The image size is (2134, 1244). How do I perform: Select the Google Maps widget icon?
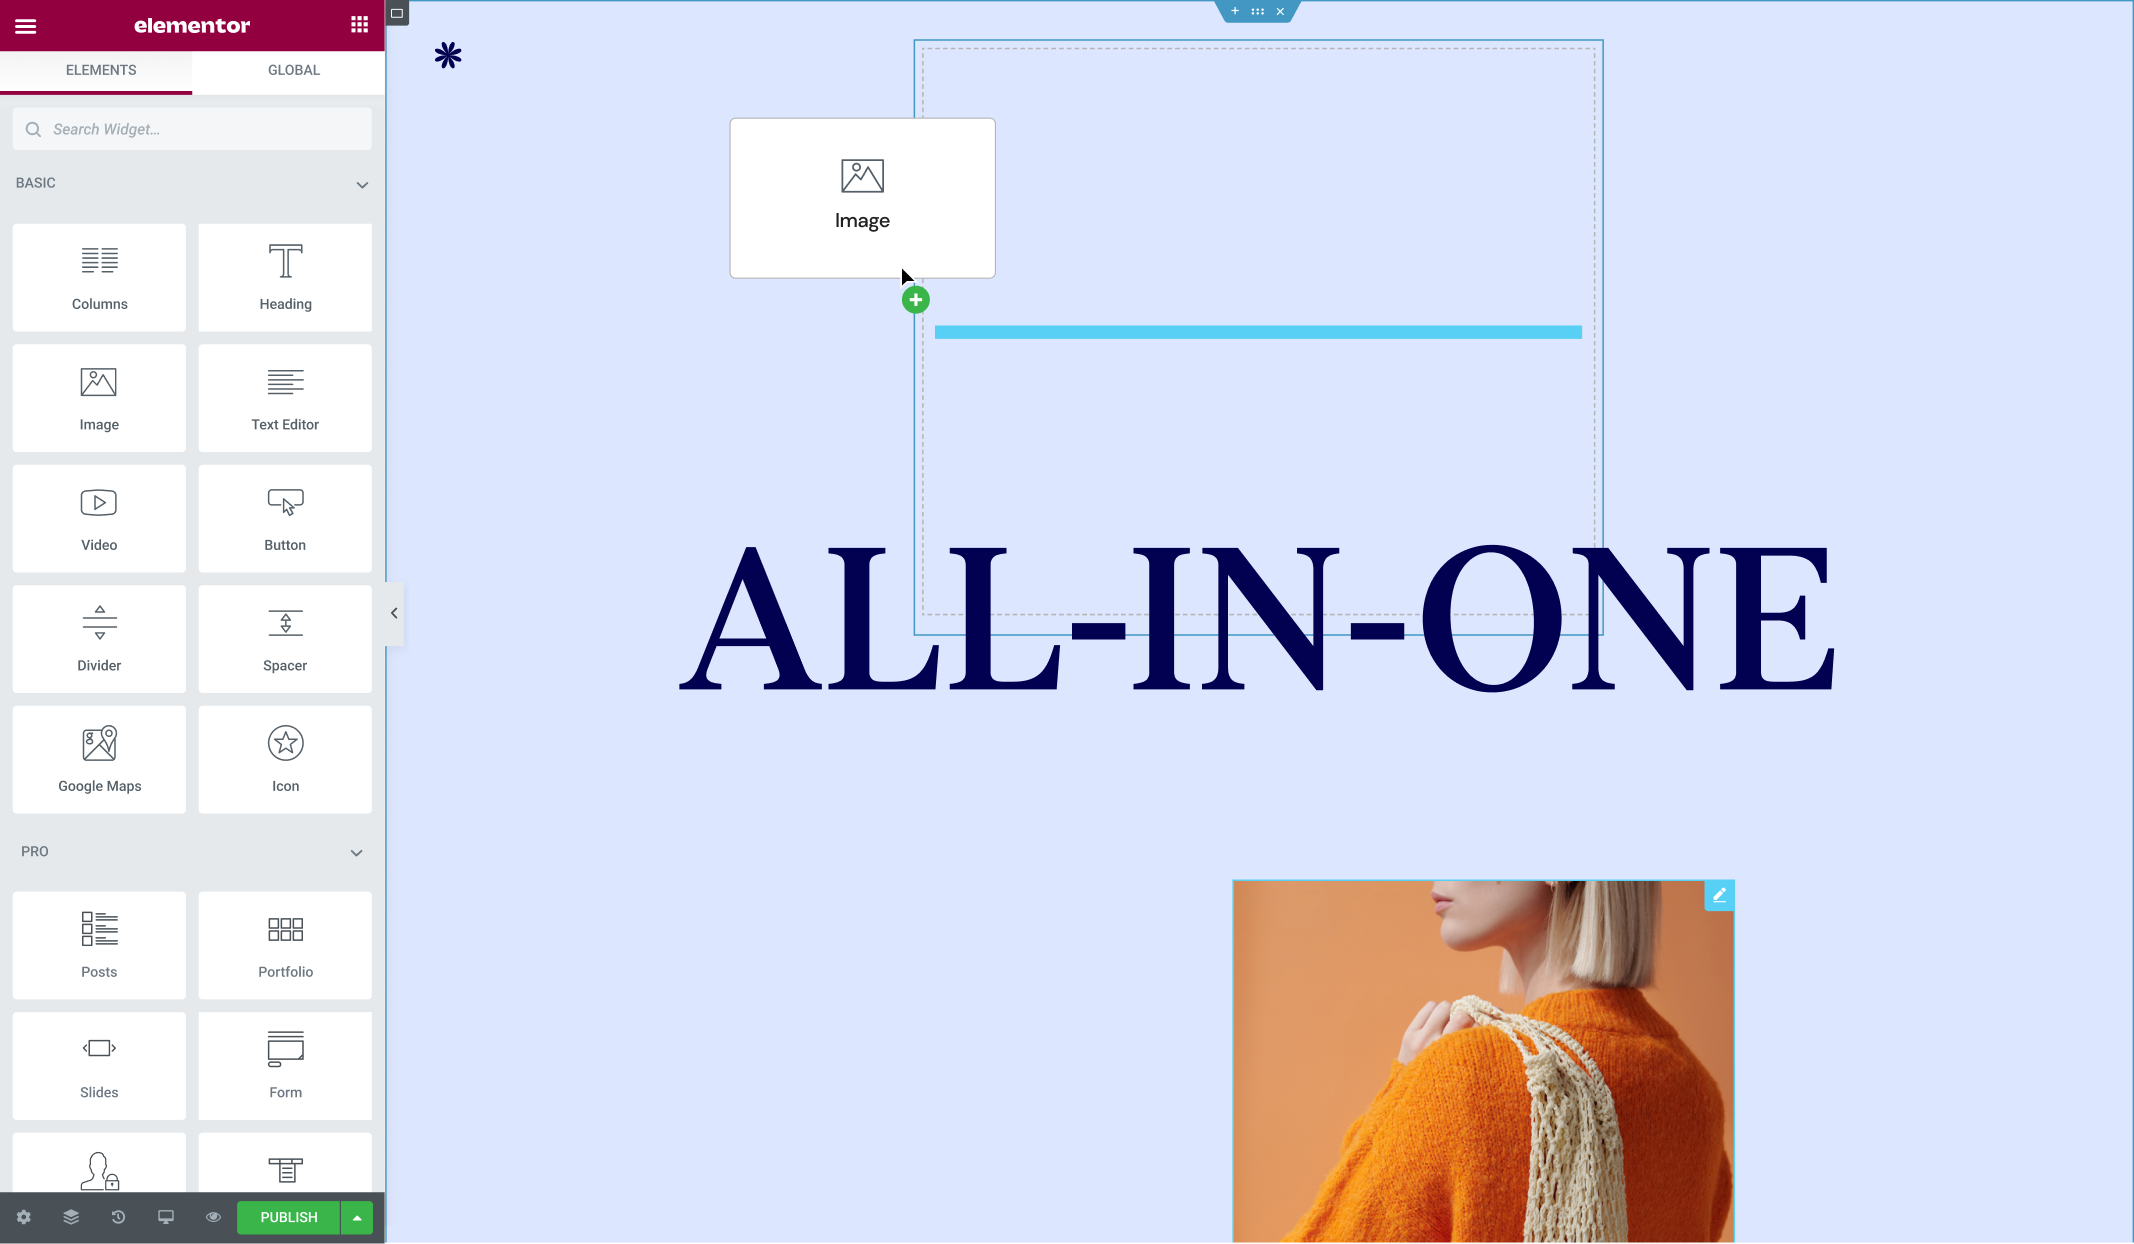99,743
